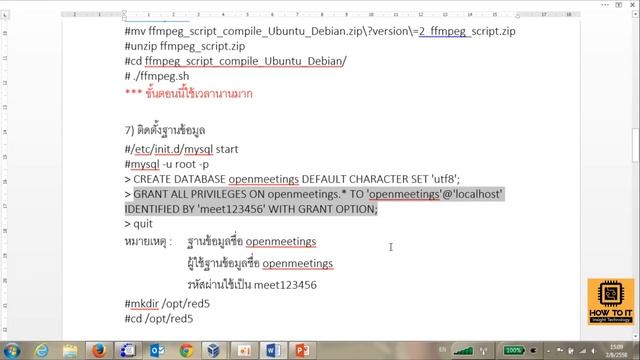Click the '#cd /opt/red5' line

pos(159,319)
